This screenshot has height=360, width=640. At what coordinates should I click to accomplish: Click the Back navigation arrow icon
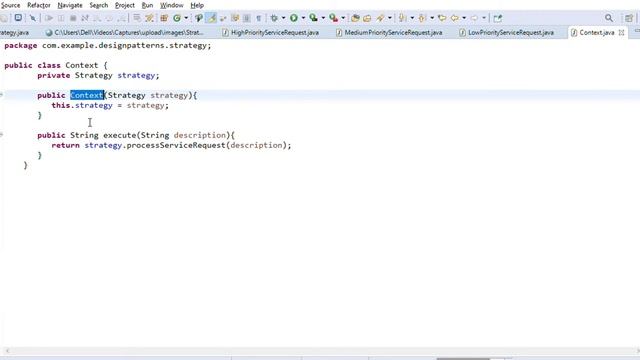coord(454,18)
